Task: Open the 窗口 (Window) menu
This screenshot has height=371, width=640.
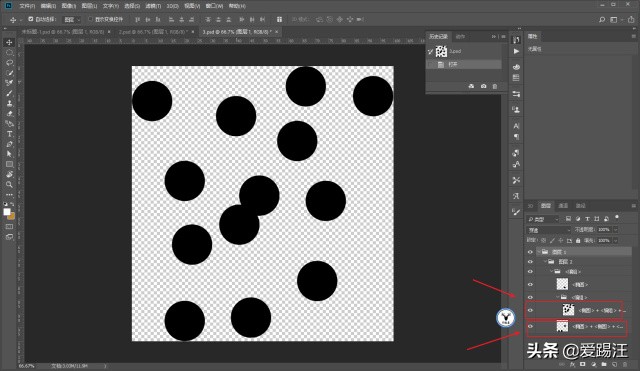Action: point(214,6)
